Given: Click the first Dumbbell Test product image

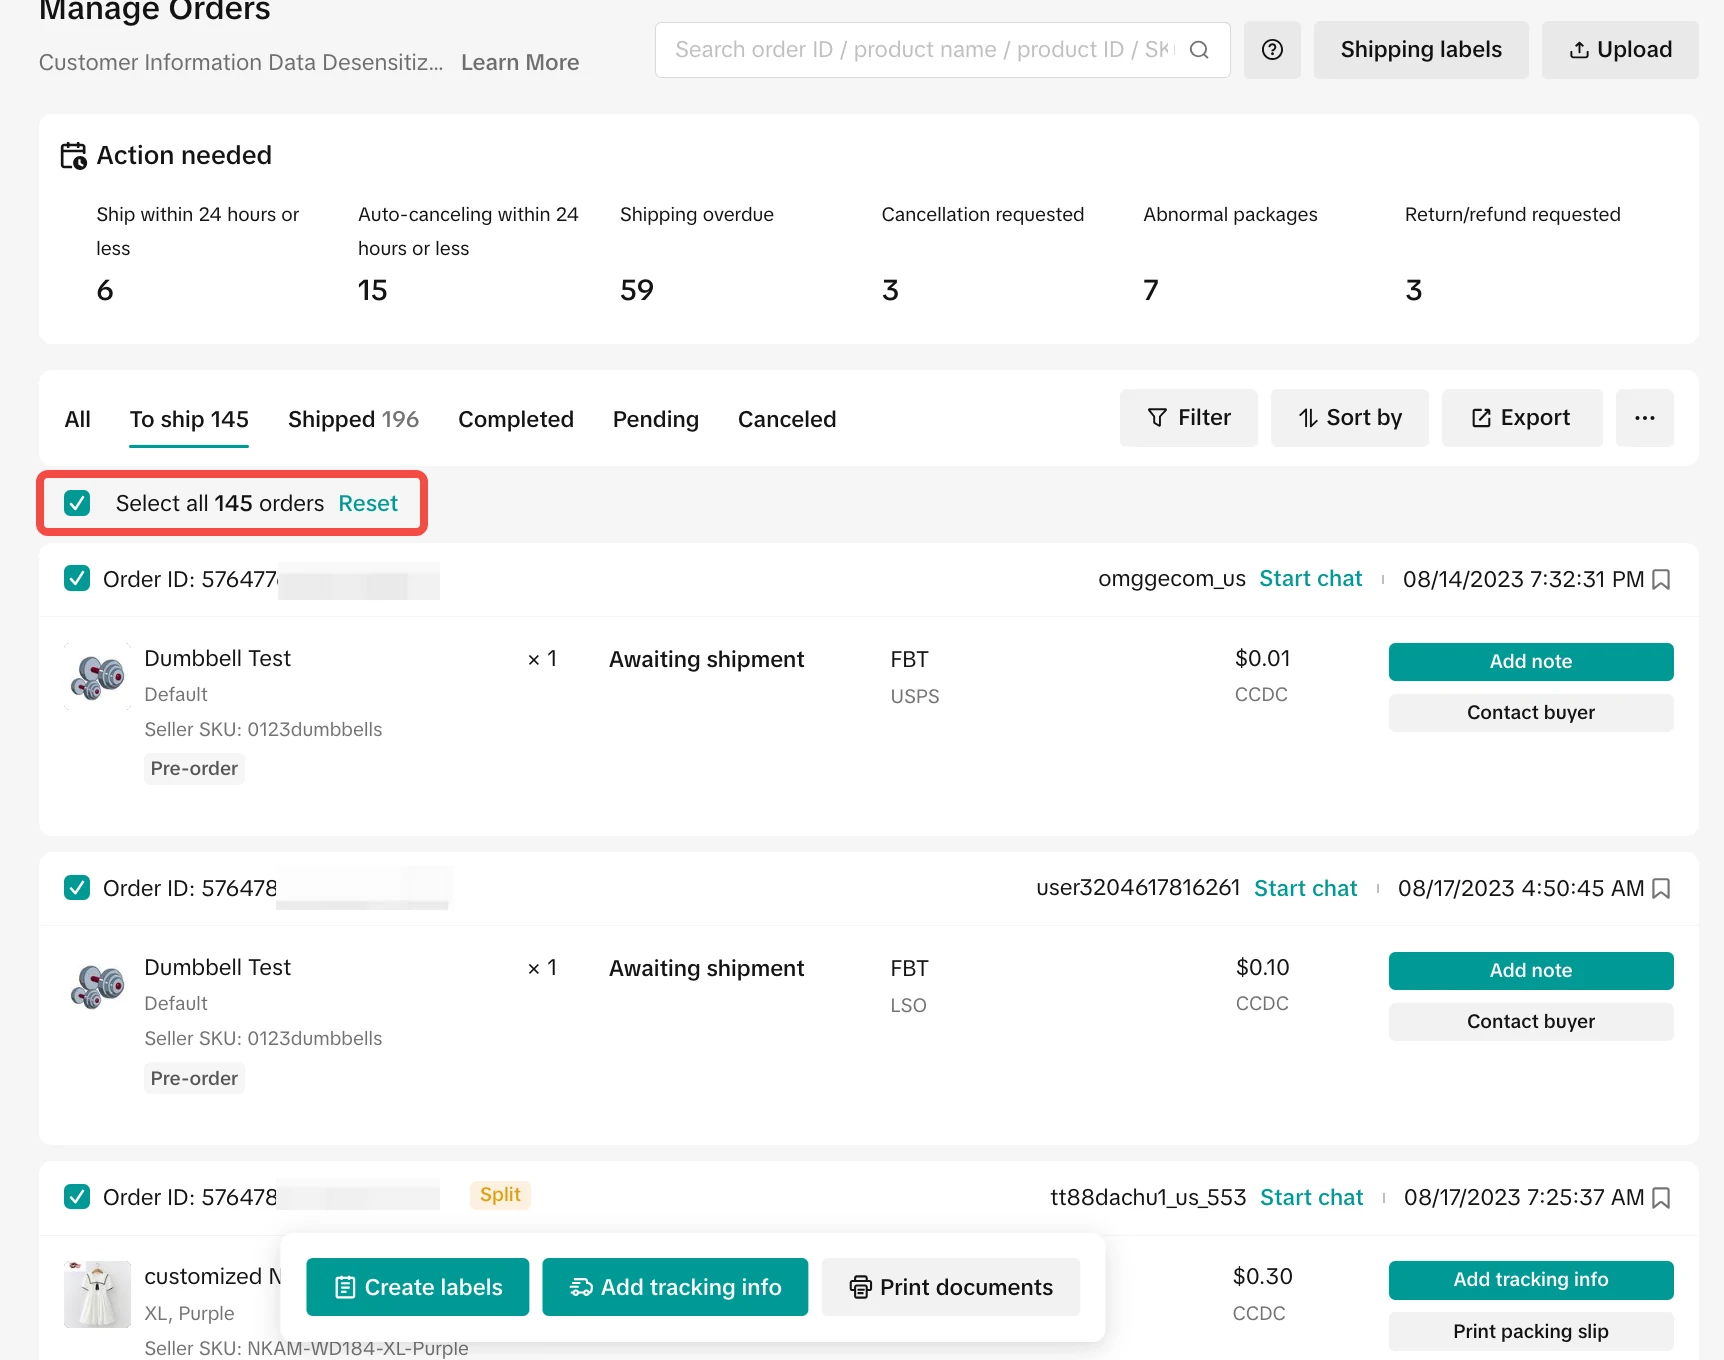Looking at the screenshot, I should [x=97, y=677].
